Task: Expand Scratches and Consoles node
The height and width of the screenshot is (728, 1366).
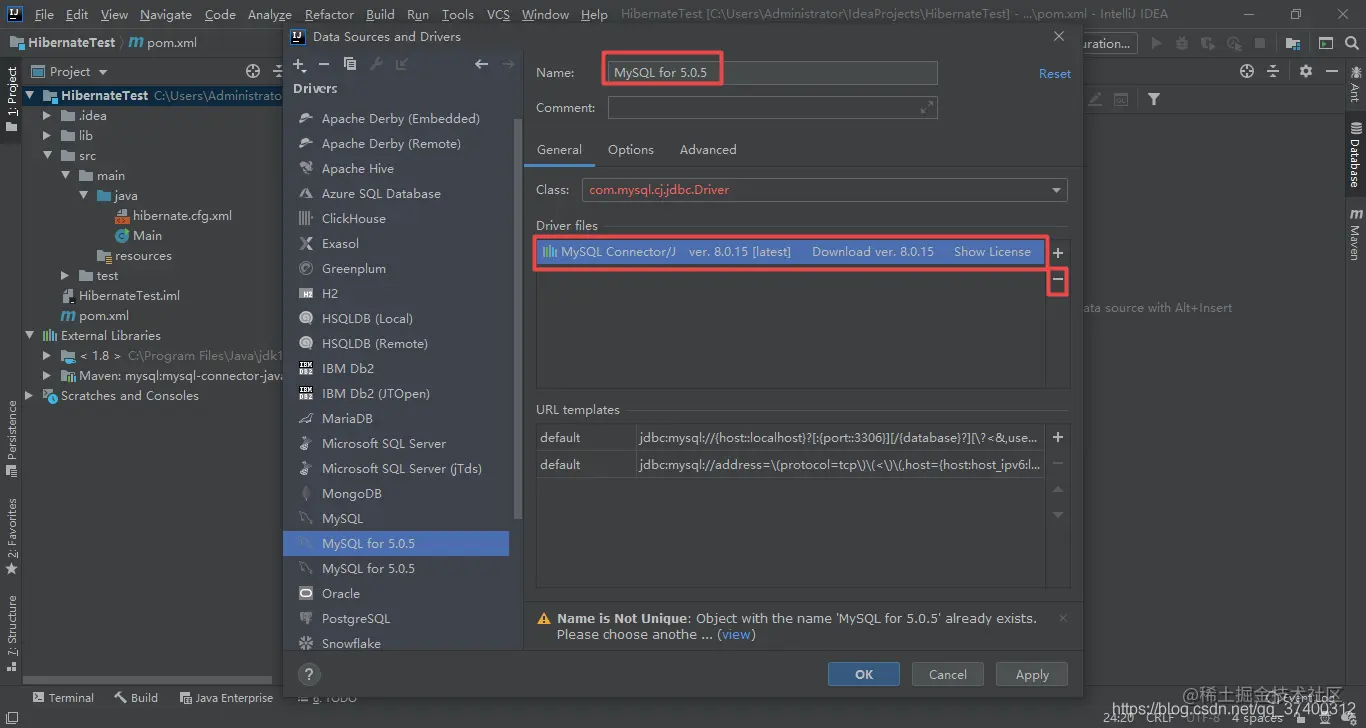Action: tap(30, 396)
